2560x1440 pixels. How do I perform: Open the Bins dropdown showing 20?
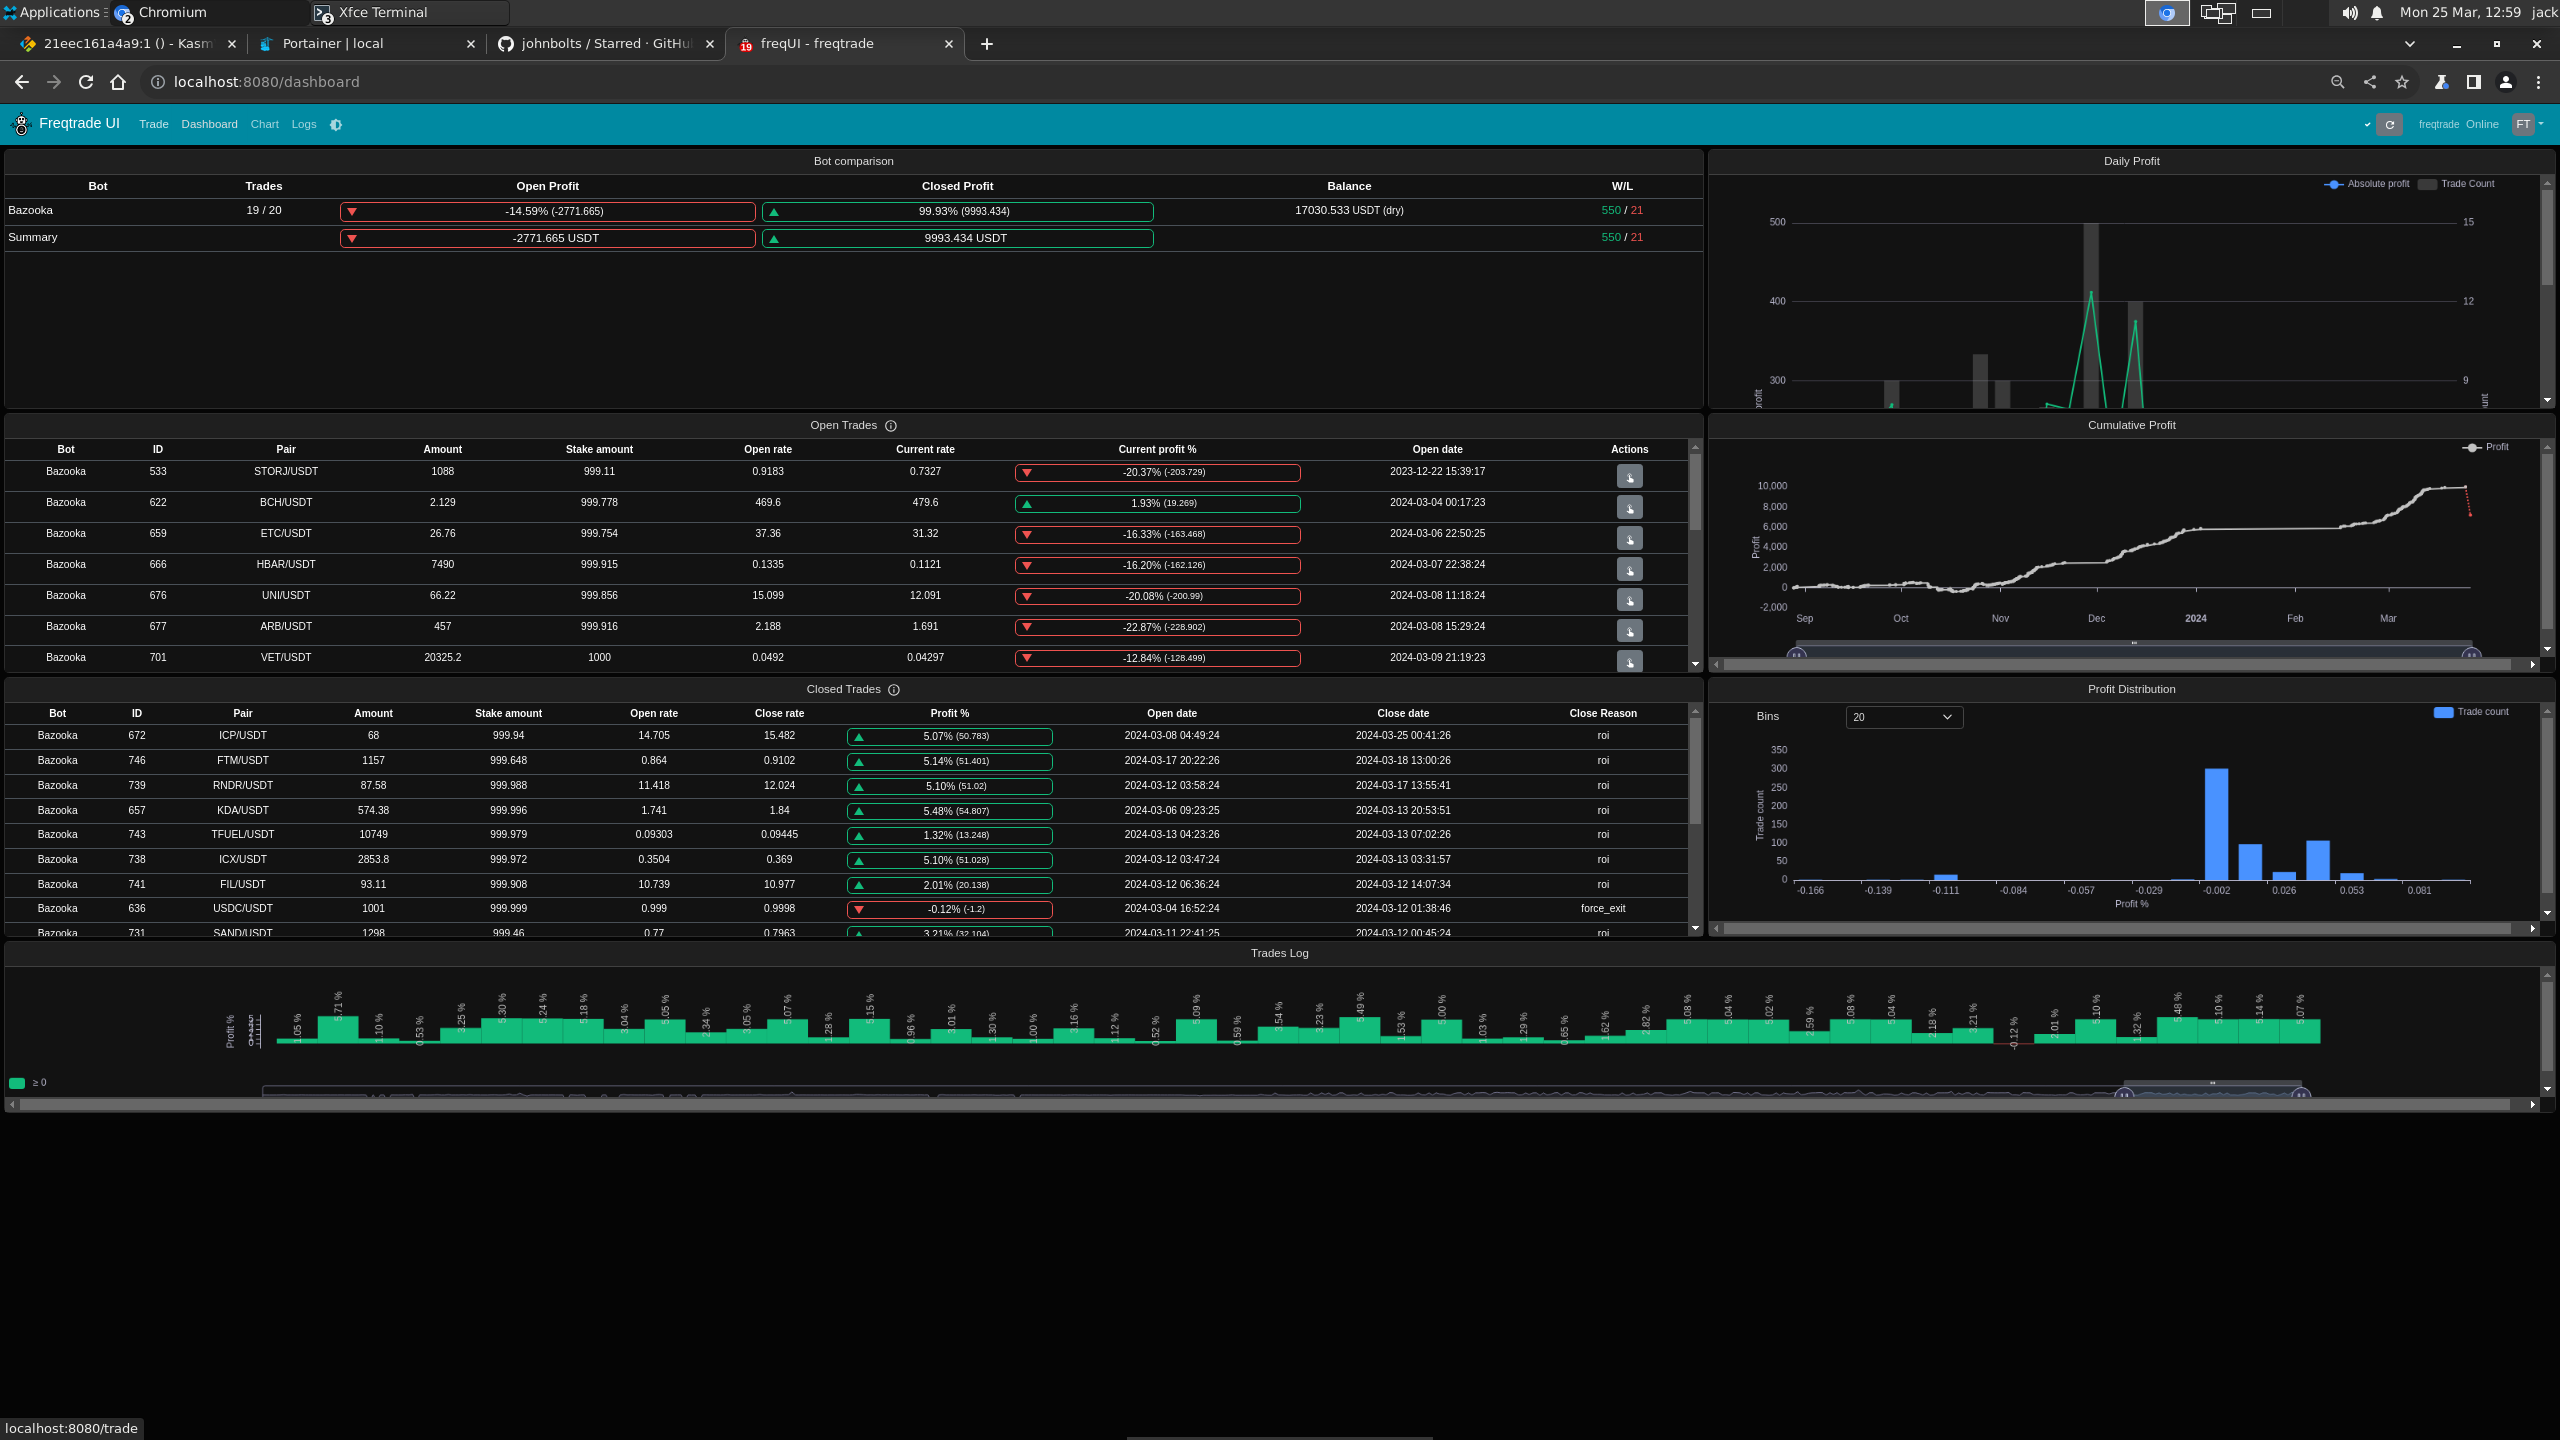(x=1903, y=717)
